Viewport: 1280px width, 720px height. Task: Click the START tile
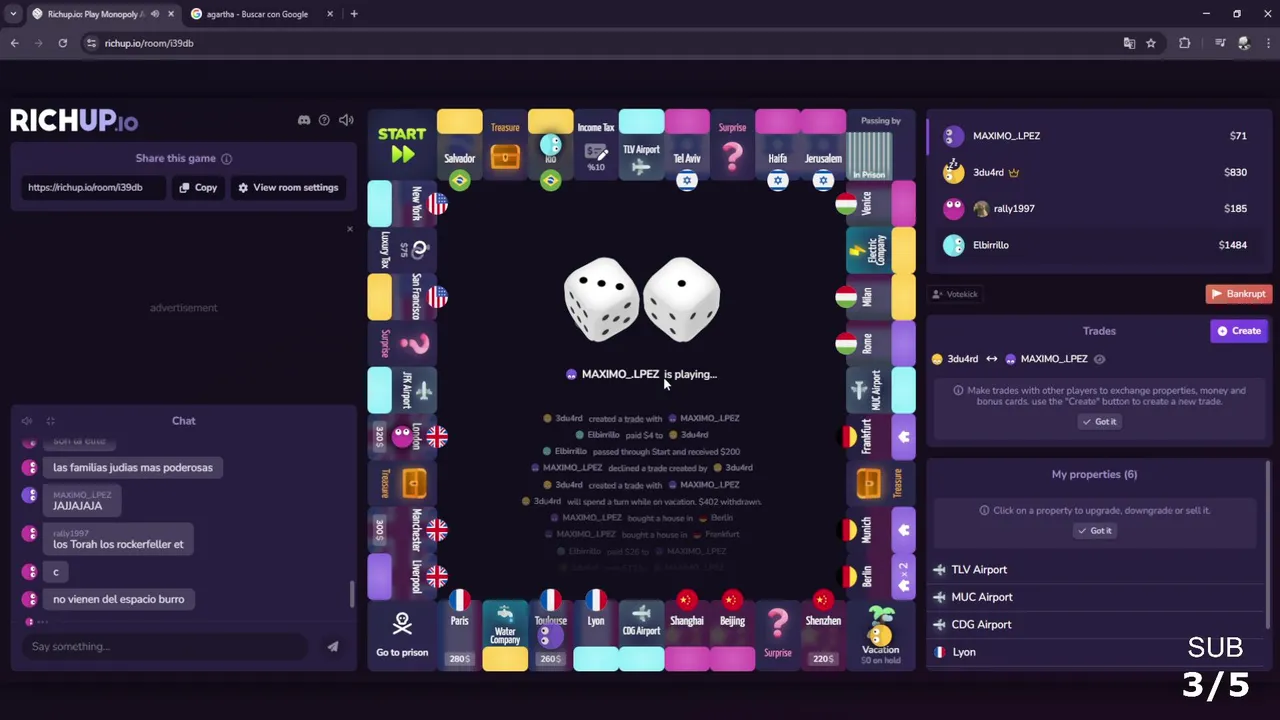click(402, 146)
